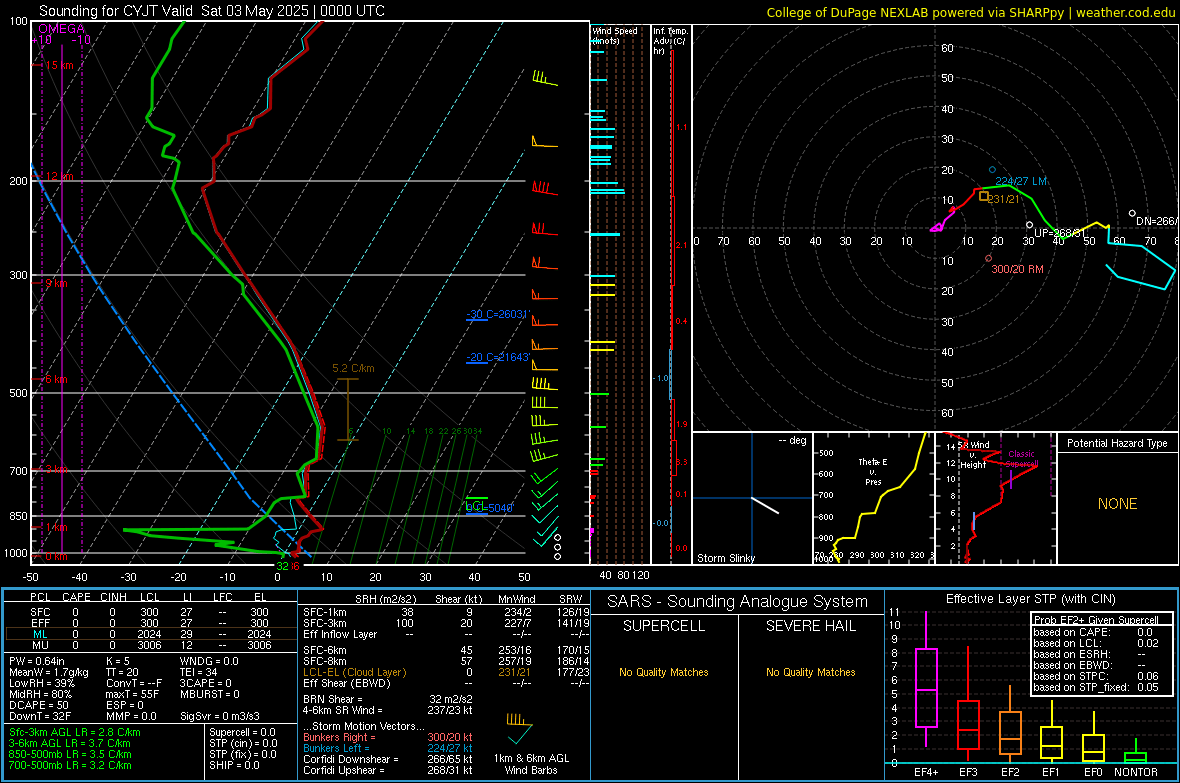Viewport: 1180px width, 783px height.
Task: Select the SFC parcel row
Action: [x=151, y=612]
